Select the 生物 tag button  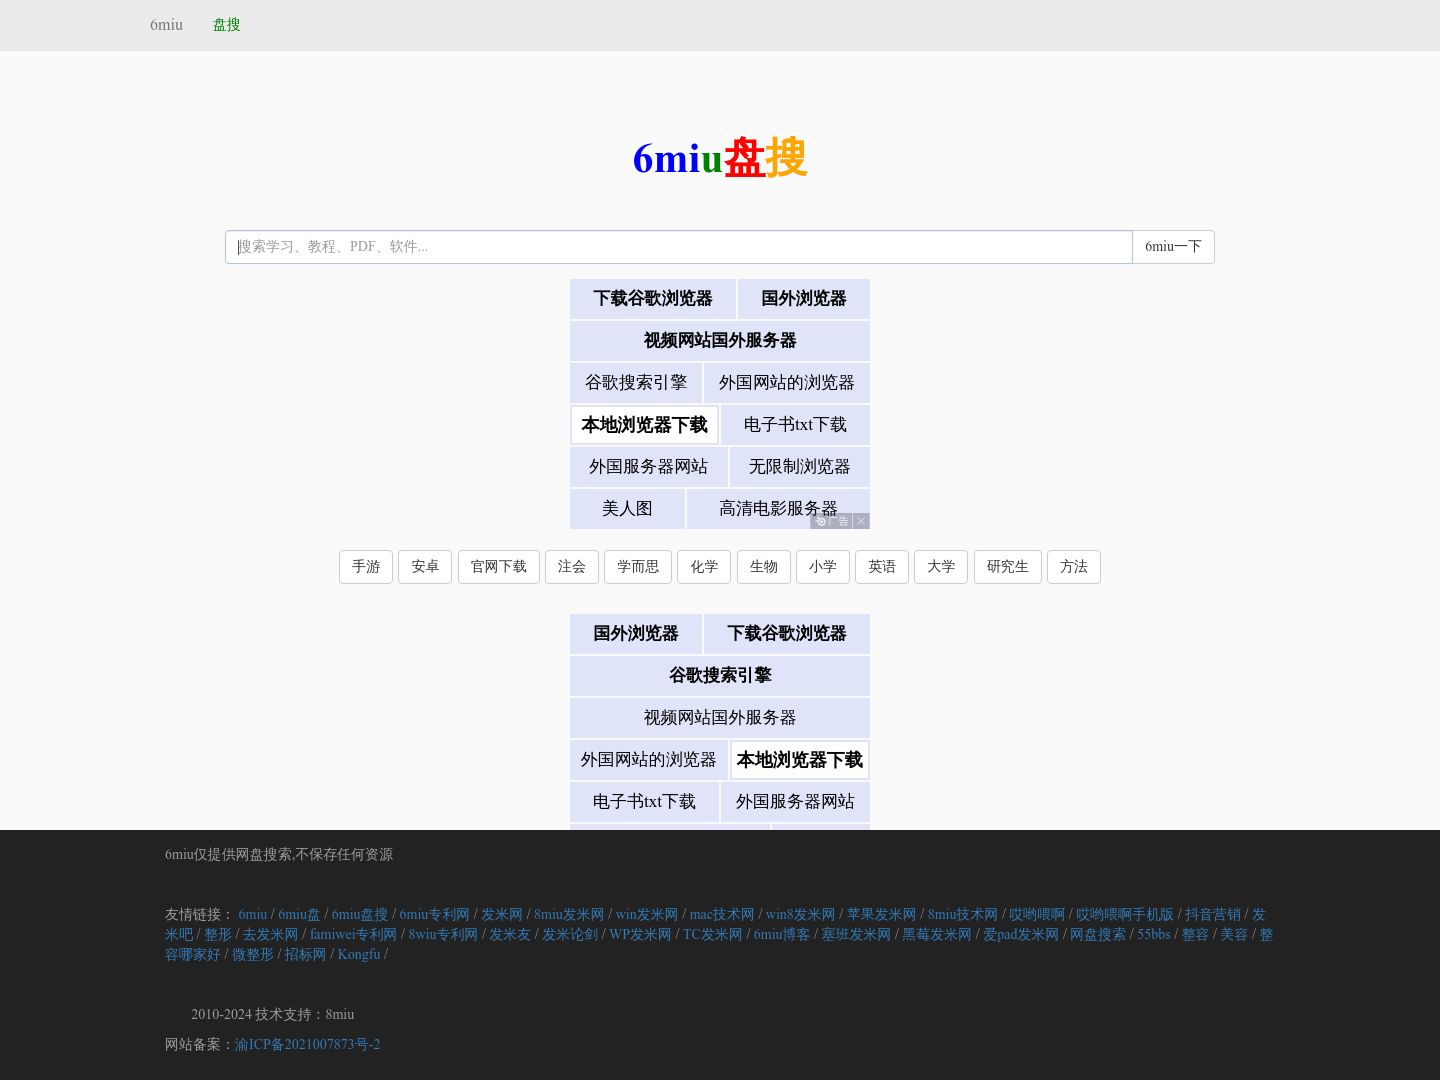tap(764, 567)
